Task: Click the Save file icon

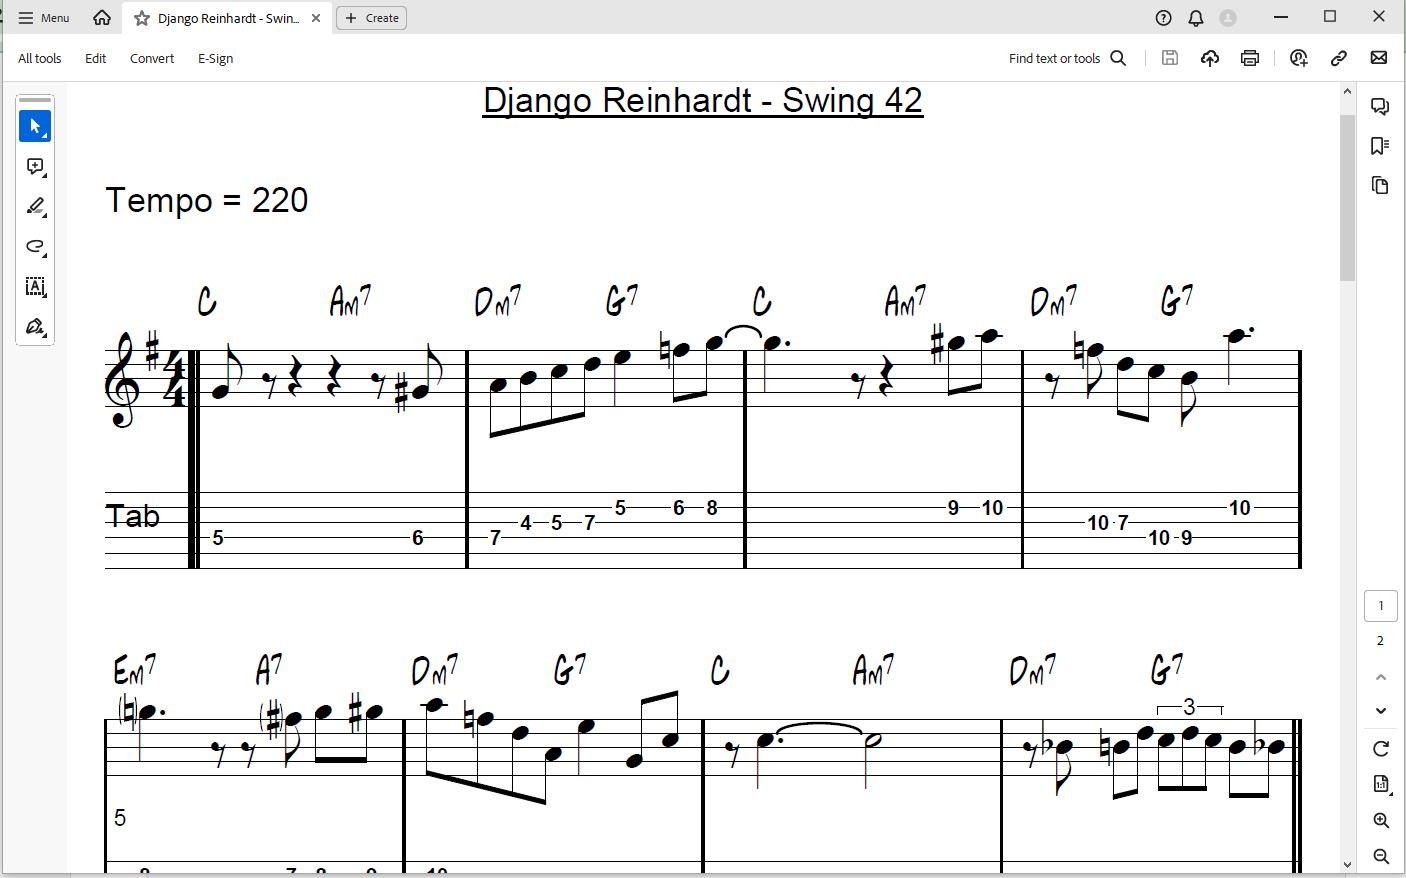Action: pos(1169,58)
